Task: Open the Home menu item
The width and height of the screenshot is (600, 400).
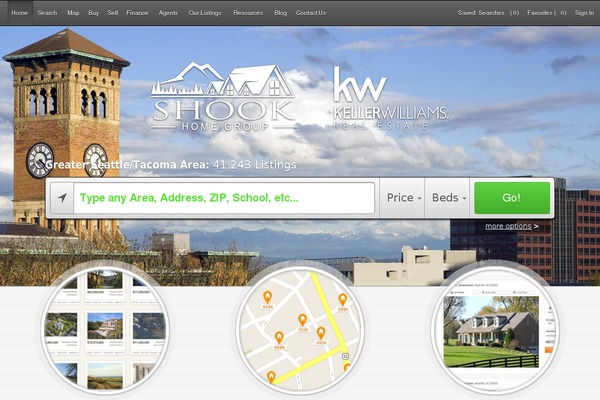Action: [x=19, y=13]
